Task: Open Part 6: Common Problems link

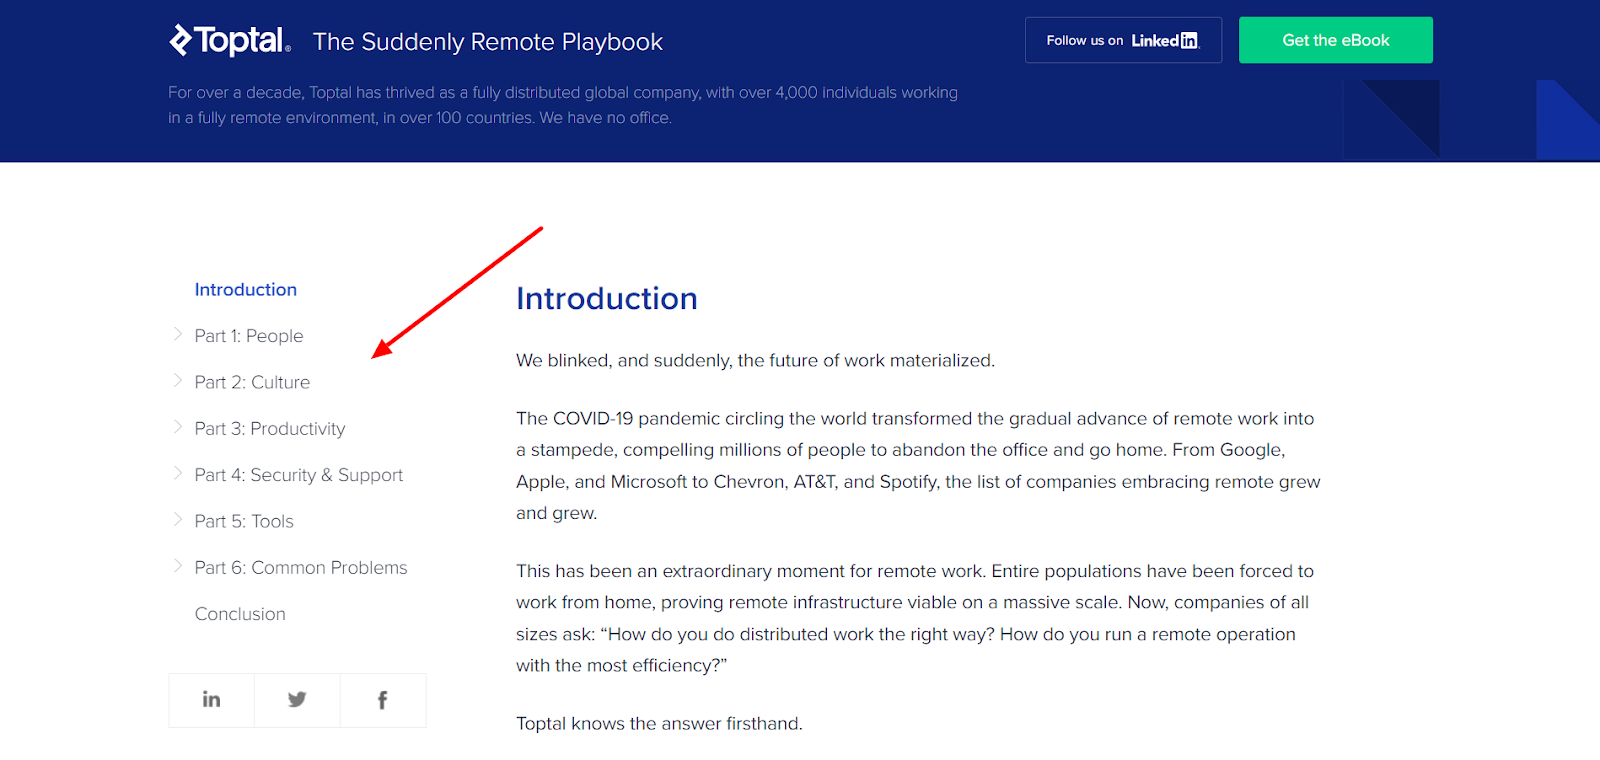Action: pos(301,568)
